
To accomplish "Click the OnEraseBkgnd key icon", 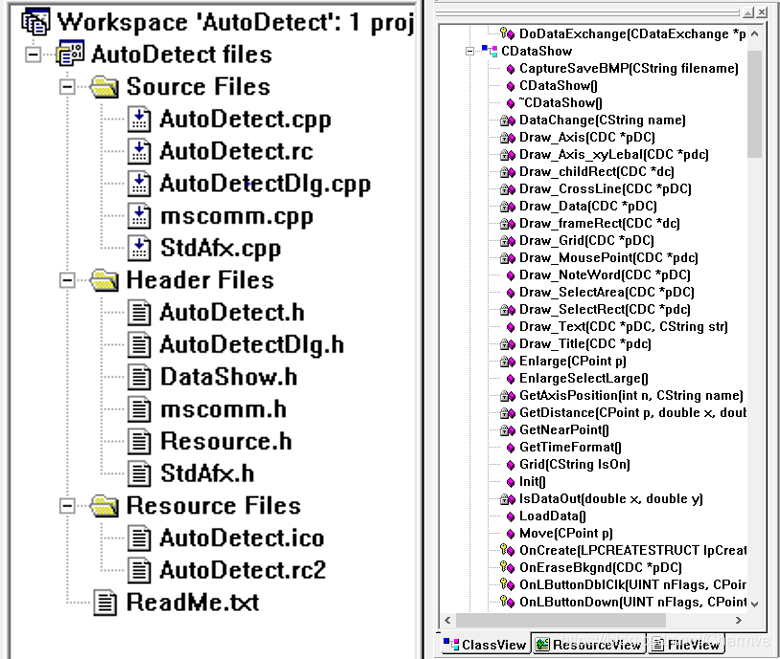I will (507, 567).
